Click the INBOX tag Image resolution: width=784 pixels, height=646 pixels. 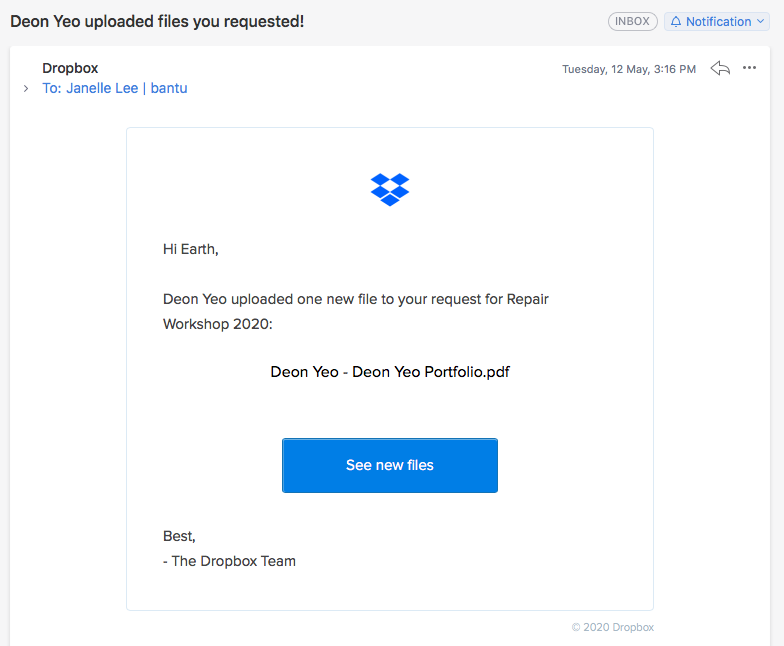[632, 22]
